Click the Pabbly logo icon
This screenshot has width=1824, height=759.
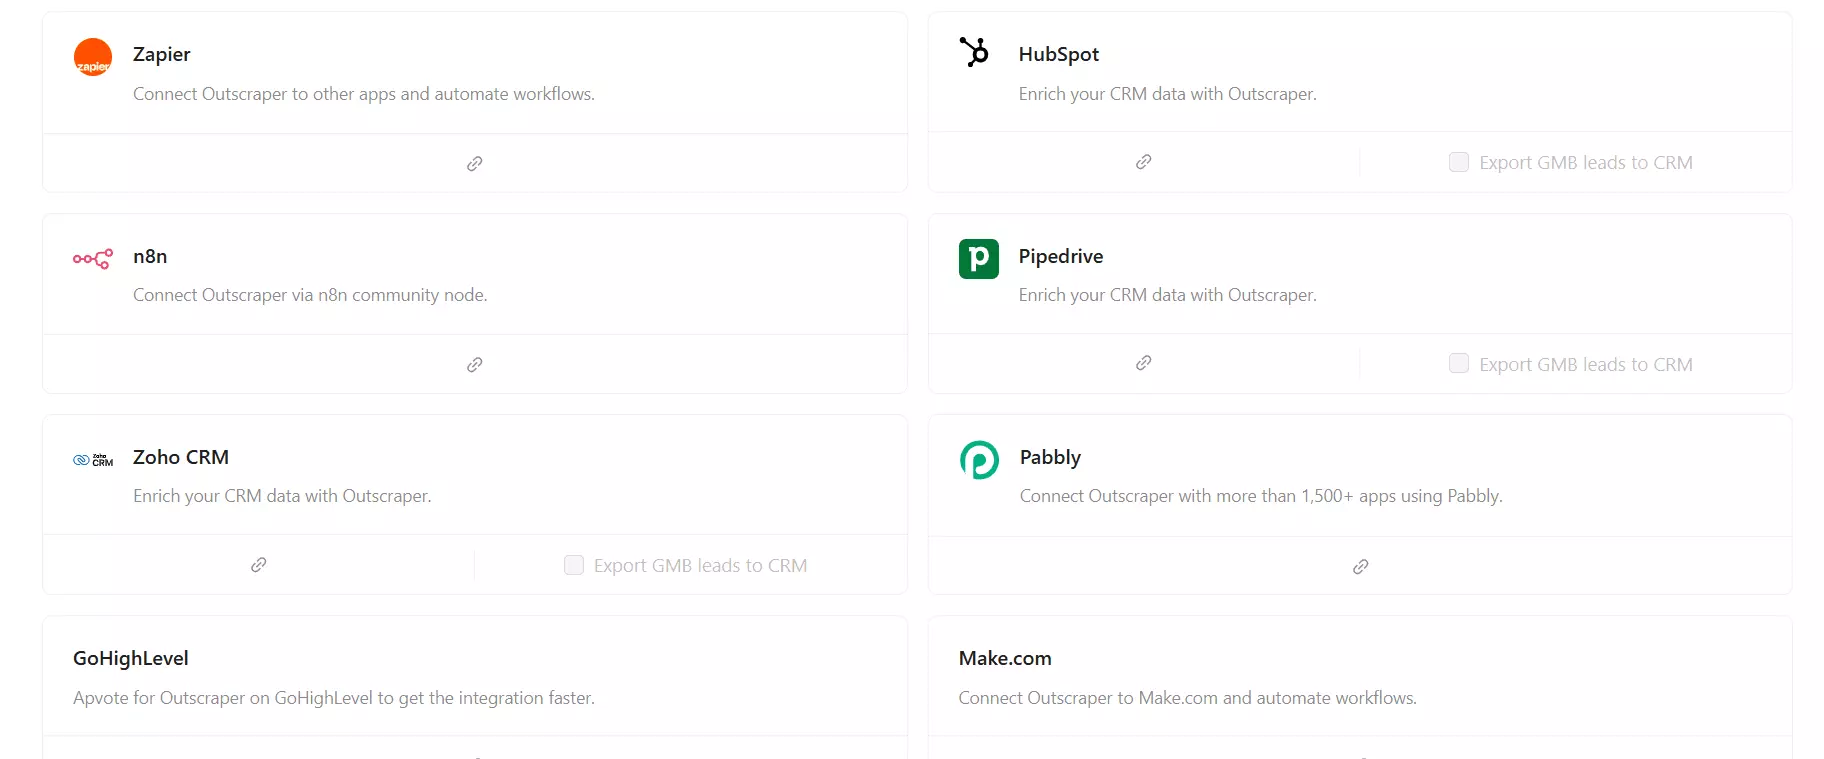[x=979, y=460]
